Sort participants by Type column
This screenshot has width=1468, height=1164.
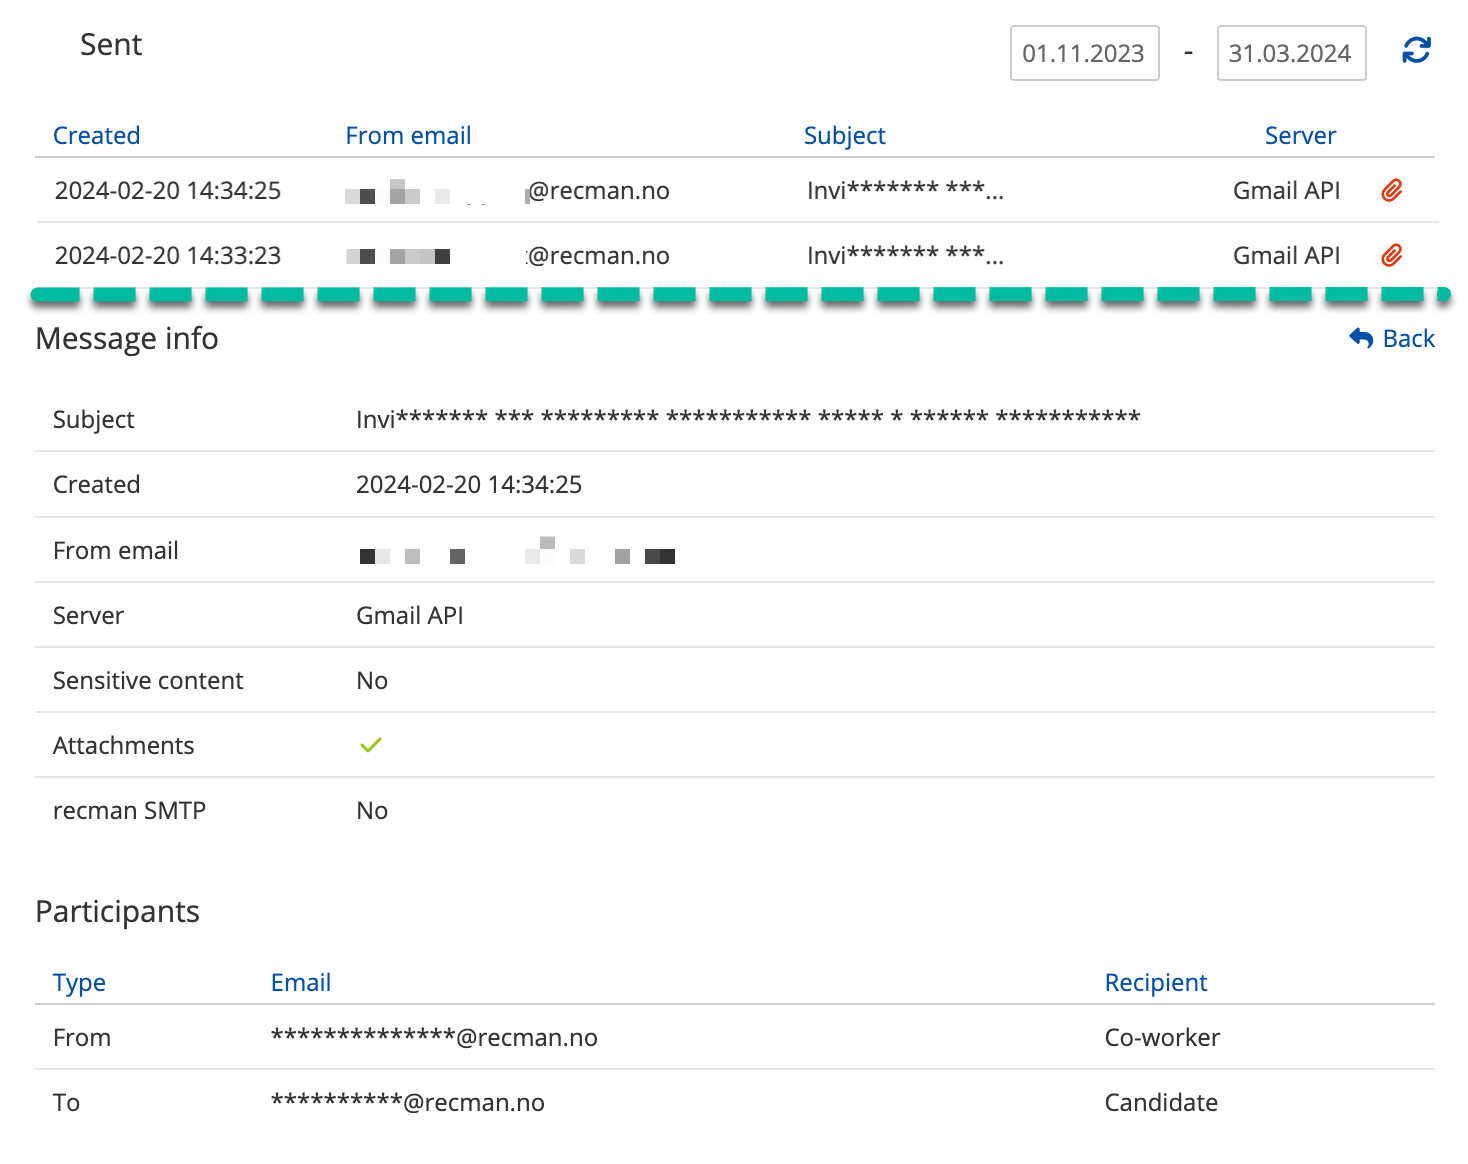point(79,982)
